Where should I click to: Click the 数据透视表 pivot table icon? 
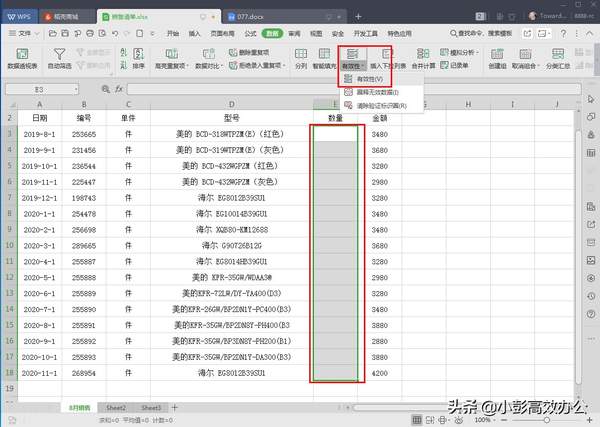click(23, 55)
